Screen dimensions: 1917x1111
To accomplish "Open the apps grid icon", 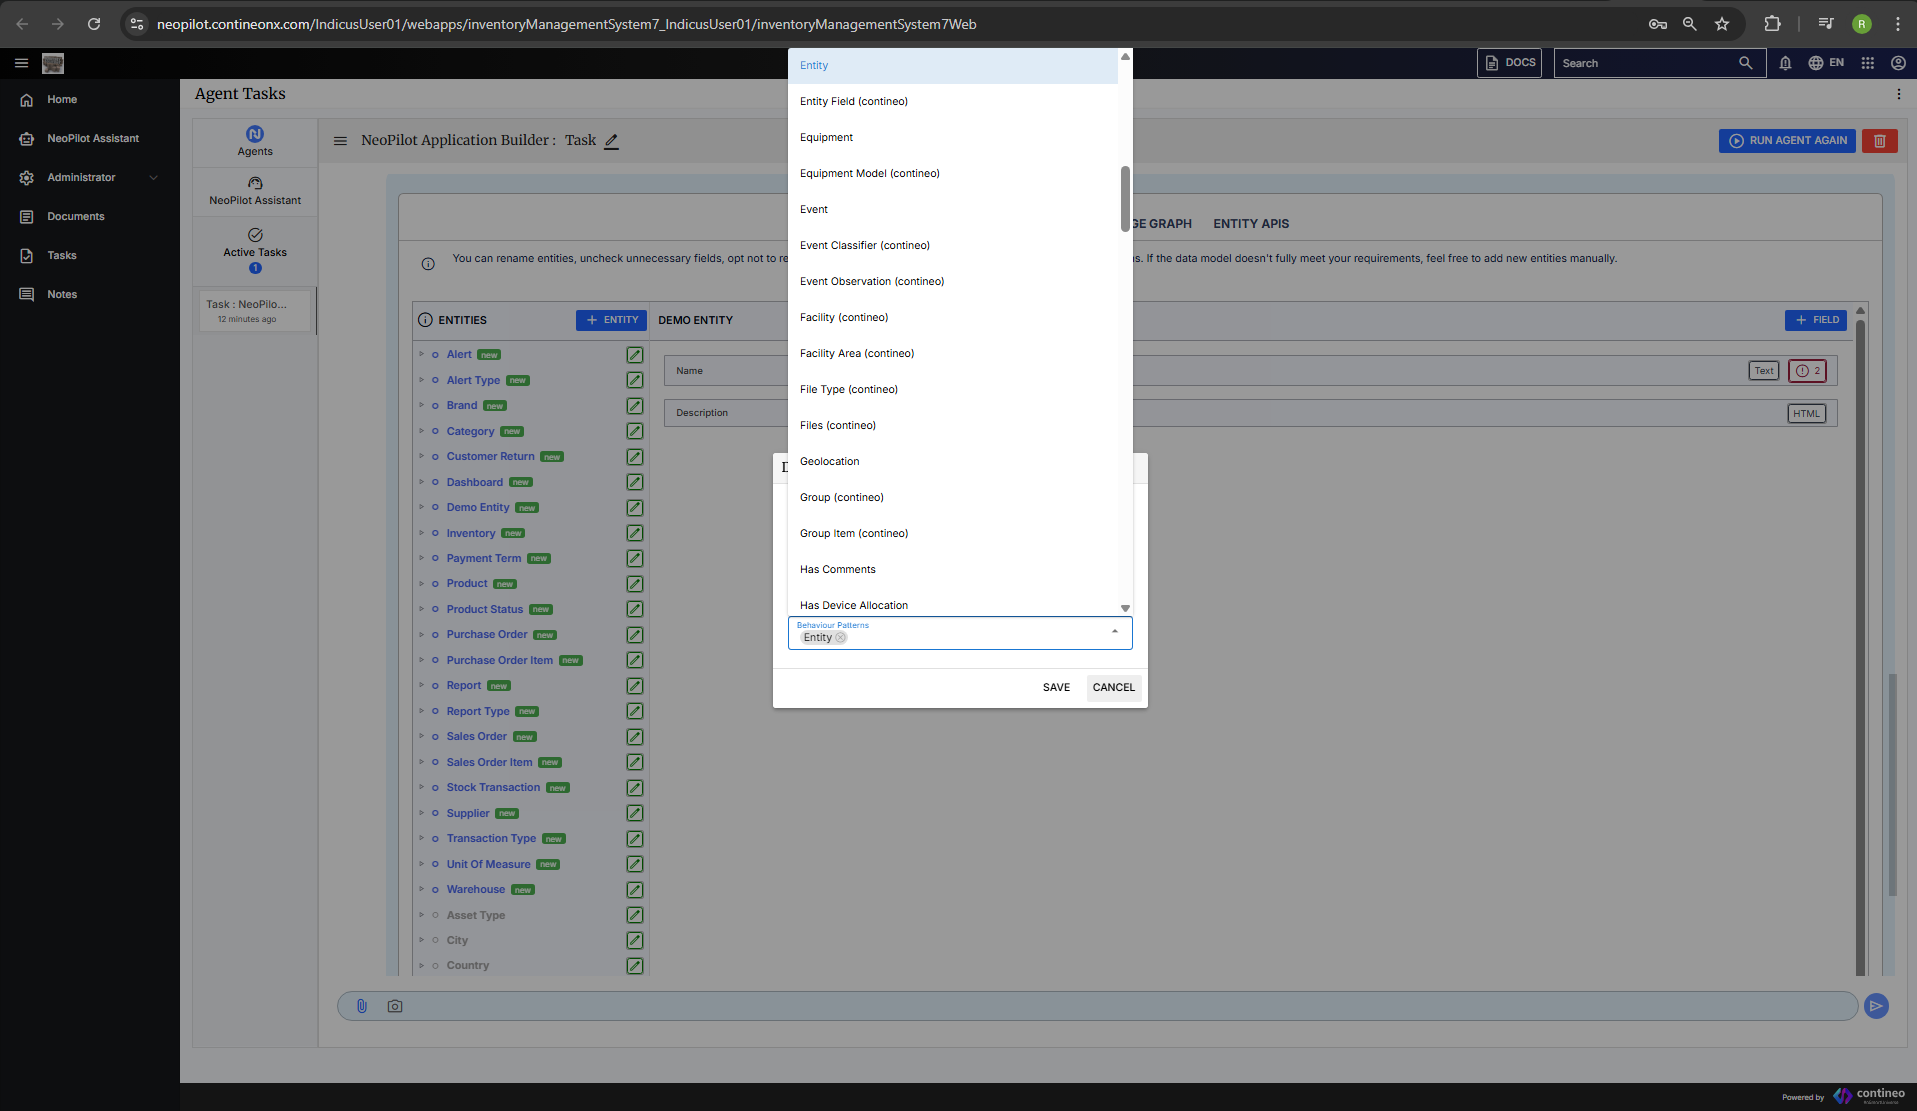I will pyautogui.click(x=1867, y=63).
